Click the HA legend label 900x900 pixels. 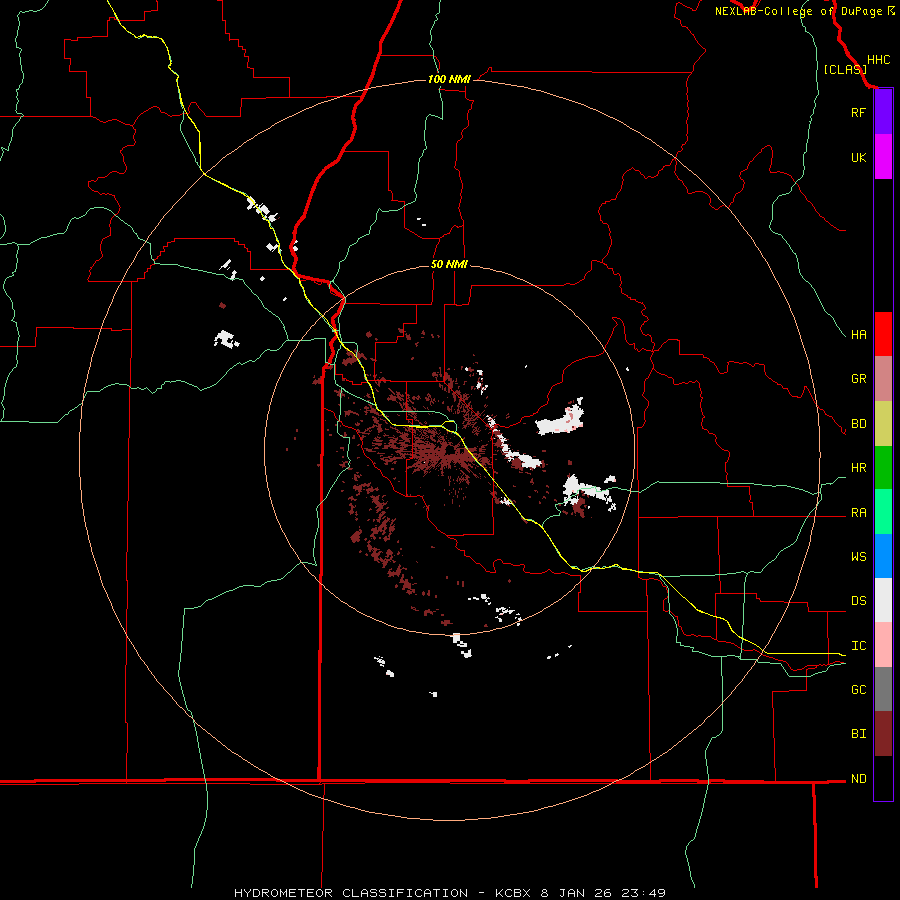click(858, 335)
